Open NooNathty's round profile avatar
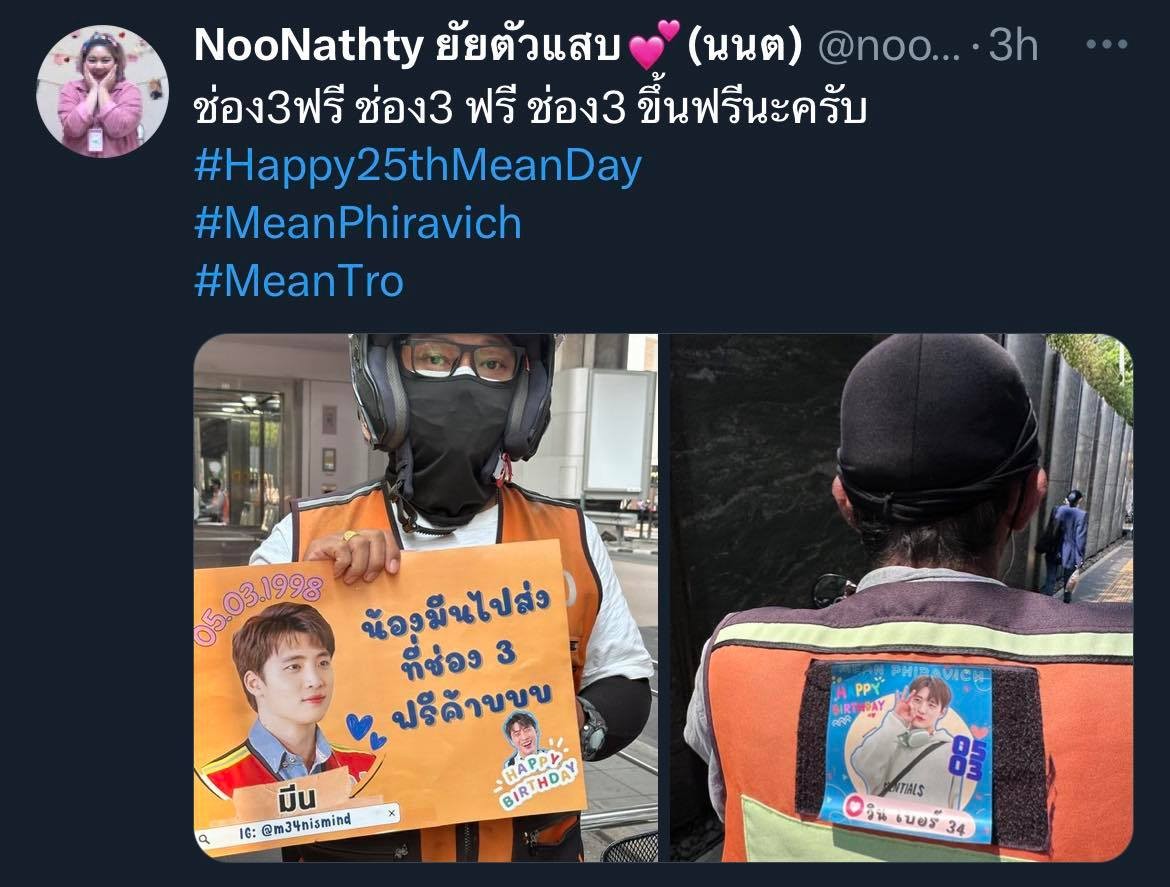 pos(102,92)
